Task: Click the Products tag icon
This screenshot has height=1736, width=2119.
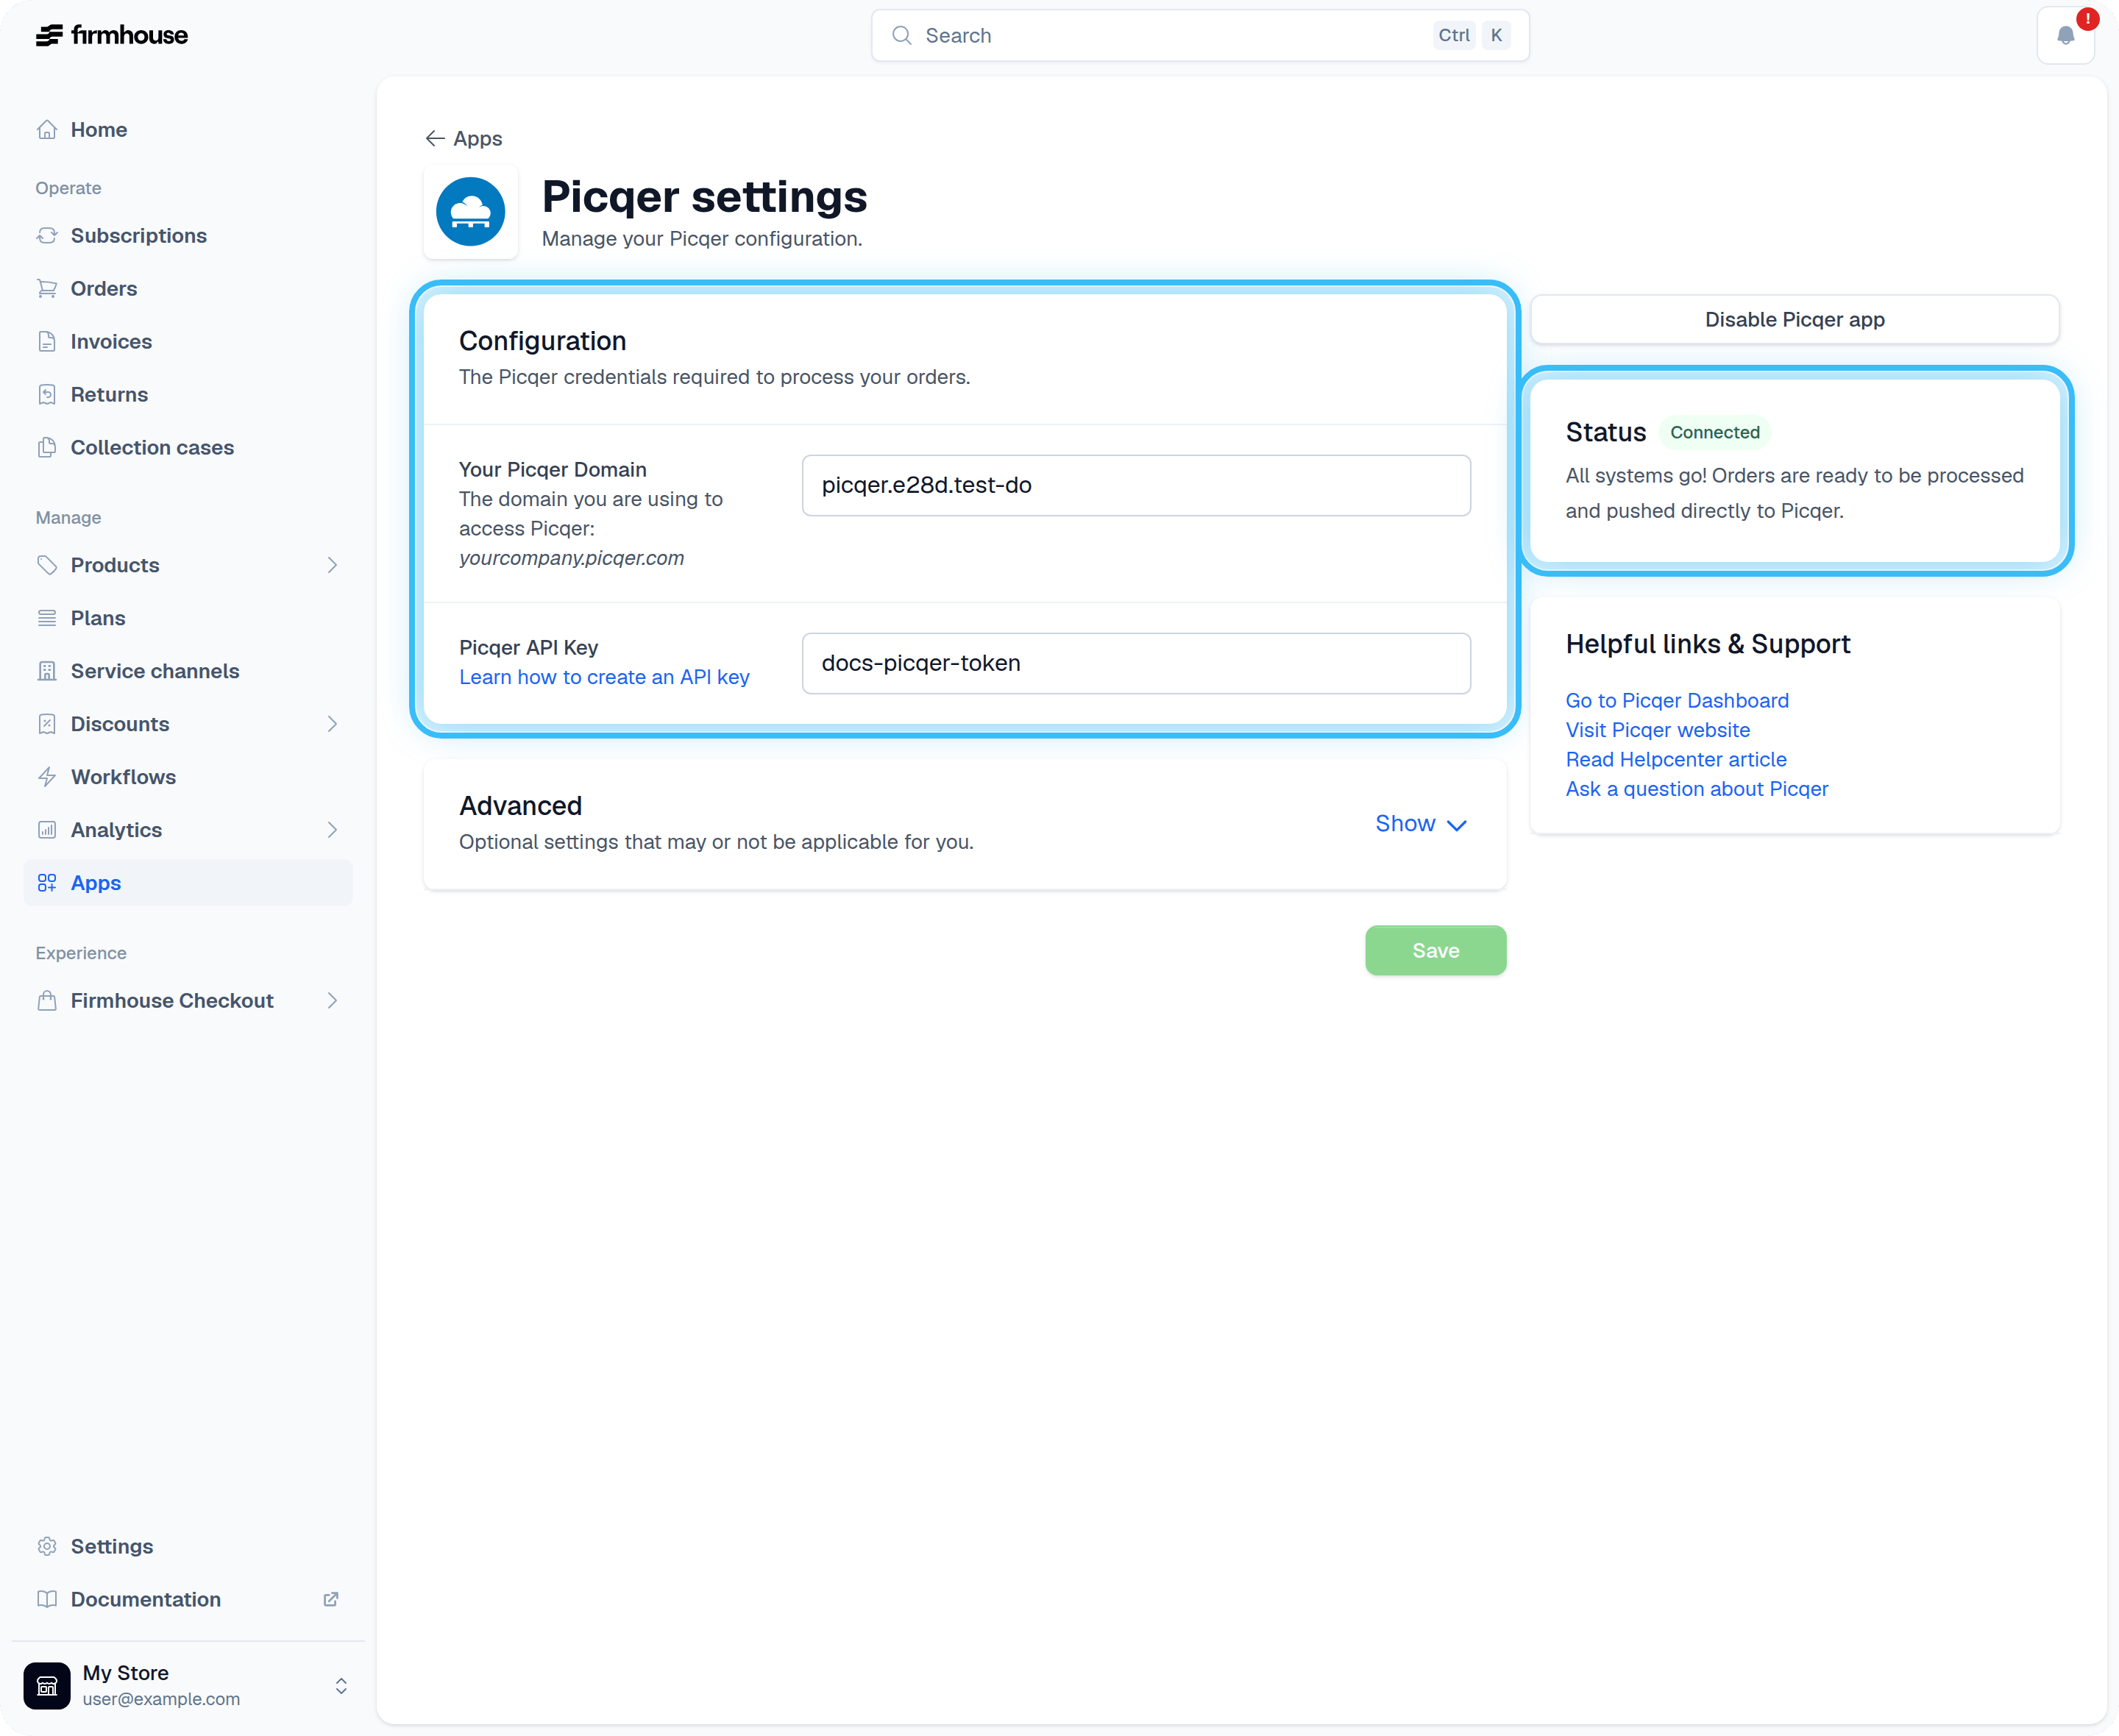Action: point(47,565)
